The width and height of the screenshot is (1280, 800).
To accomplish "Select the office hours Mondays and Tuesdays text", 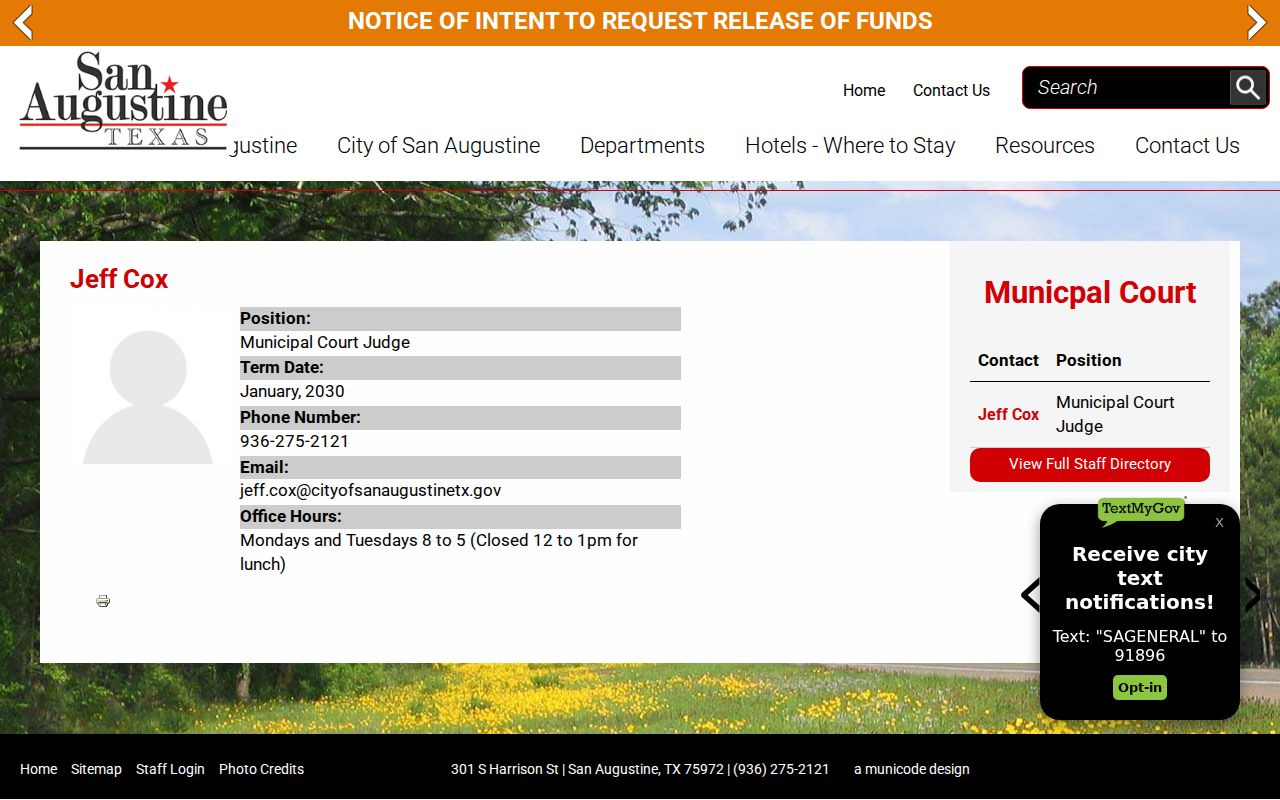I will [x=439, y=552].
